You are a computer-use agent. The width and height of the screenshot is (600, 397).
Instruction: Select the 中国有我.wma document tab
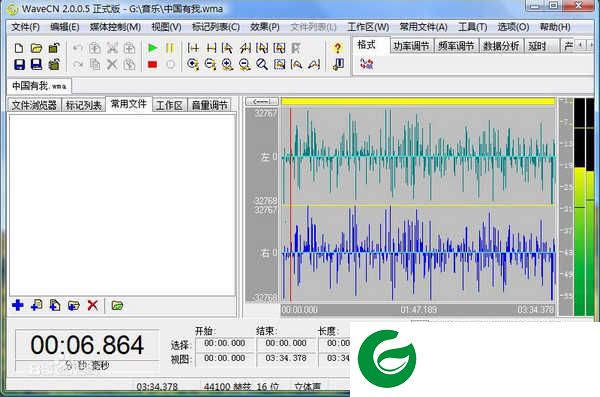pyautogui.click(x=39, y=86)
